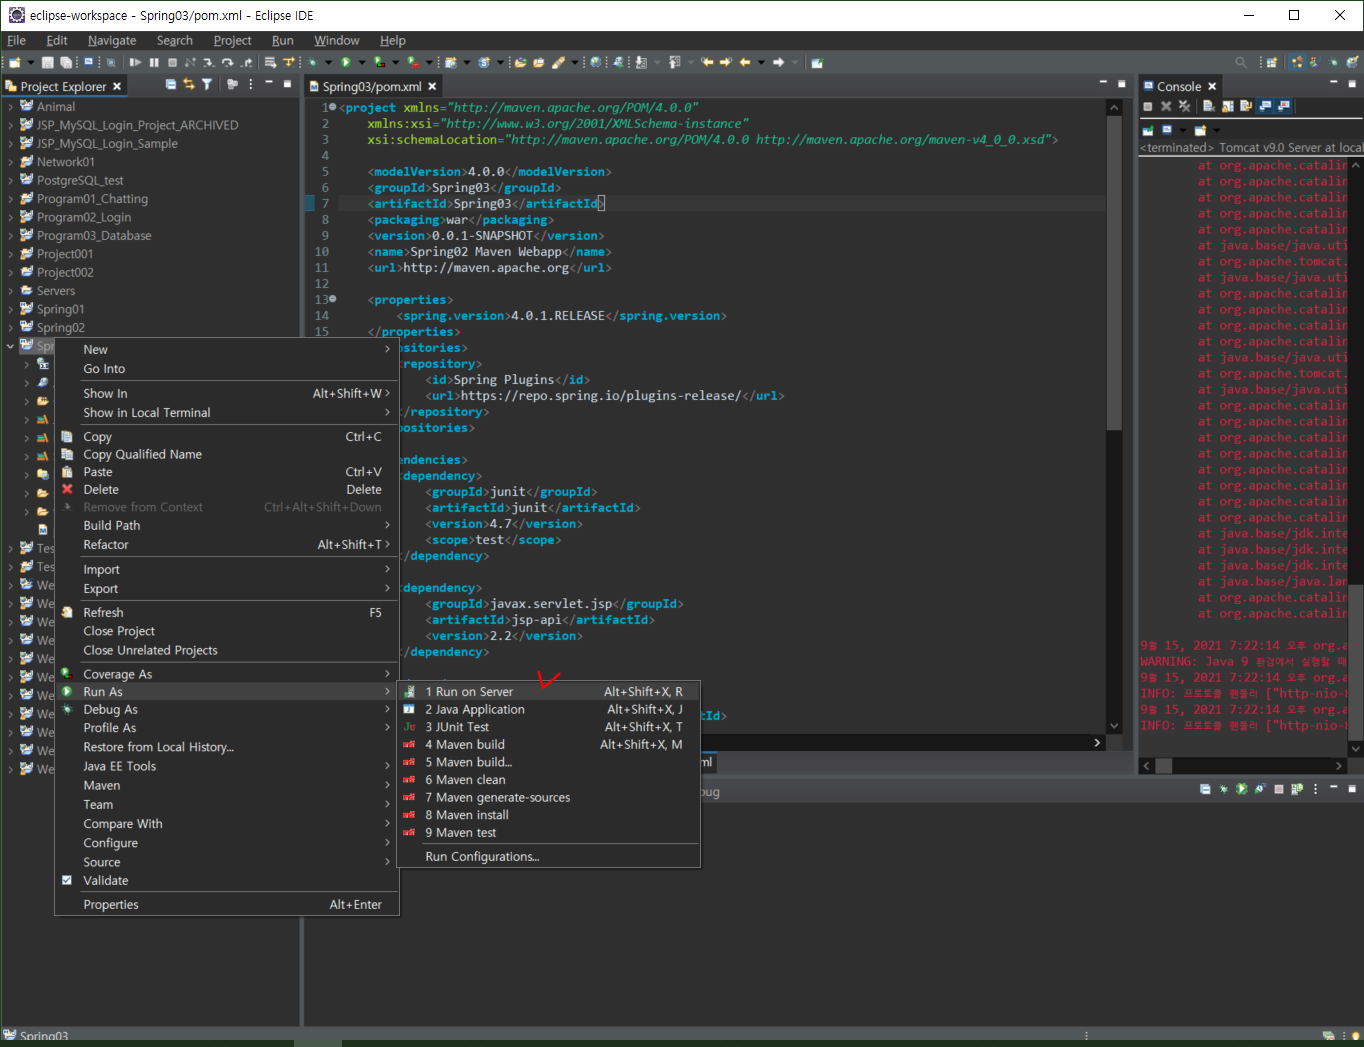Click the Console view tab
The height and width of the screenshot is (1047, 1364).
1178,86
